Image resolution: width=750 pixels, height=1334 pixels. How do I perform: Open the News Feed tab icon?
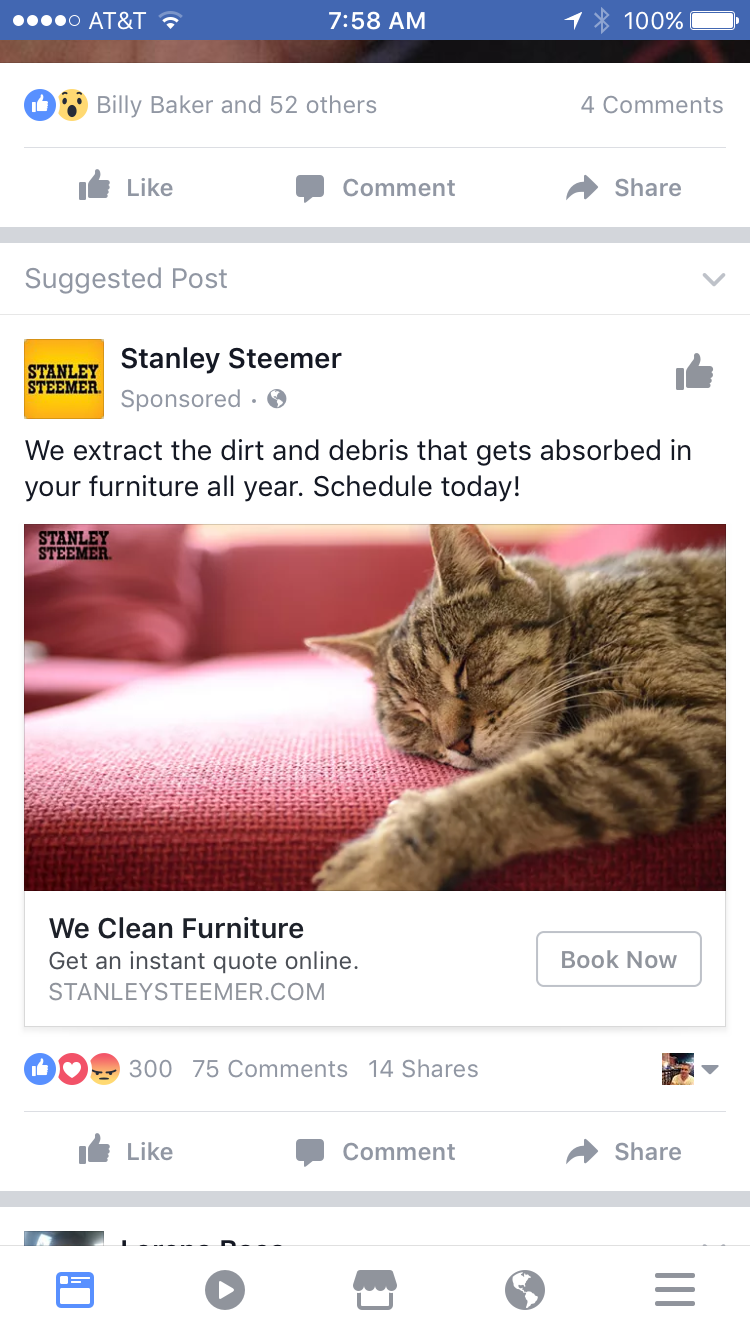tap(75, 1290)
